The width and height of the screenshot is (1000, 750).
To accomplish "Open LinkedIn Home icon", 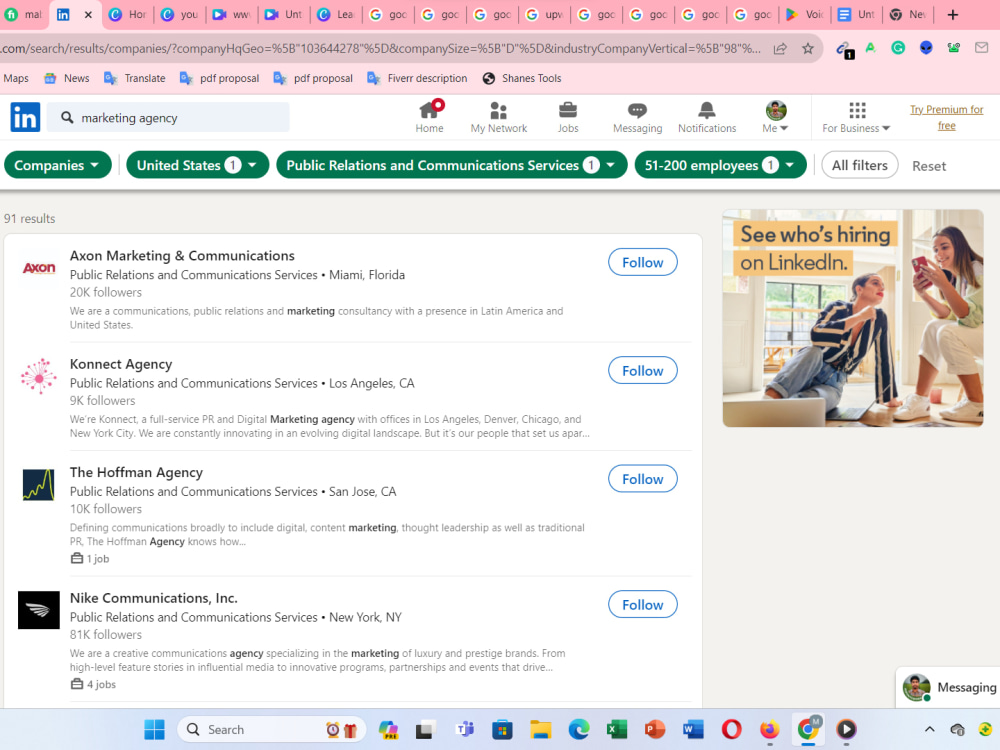I will (x=429, y=110).
